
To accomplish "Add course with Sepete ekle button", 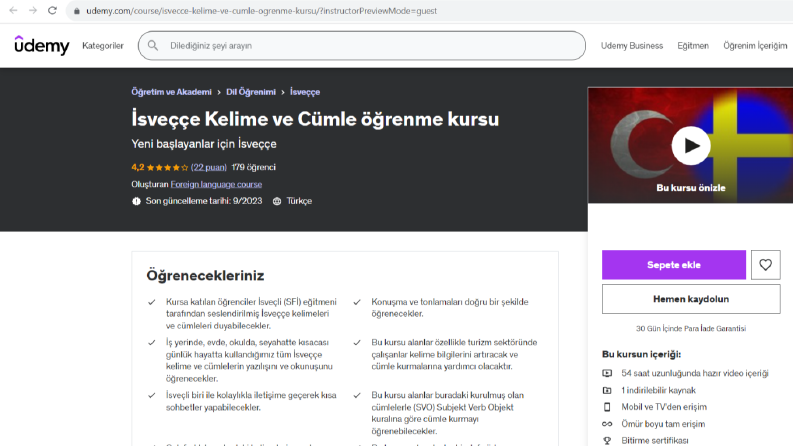I will (x=674, y=265).
